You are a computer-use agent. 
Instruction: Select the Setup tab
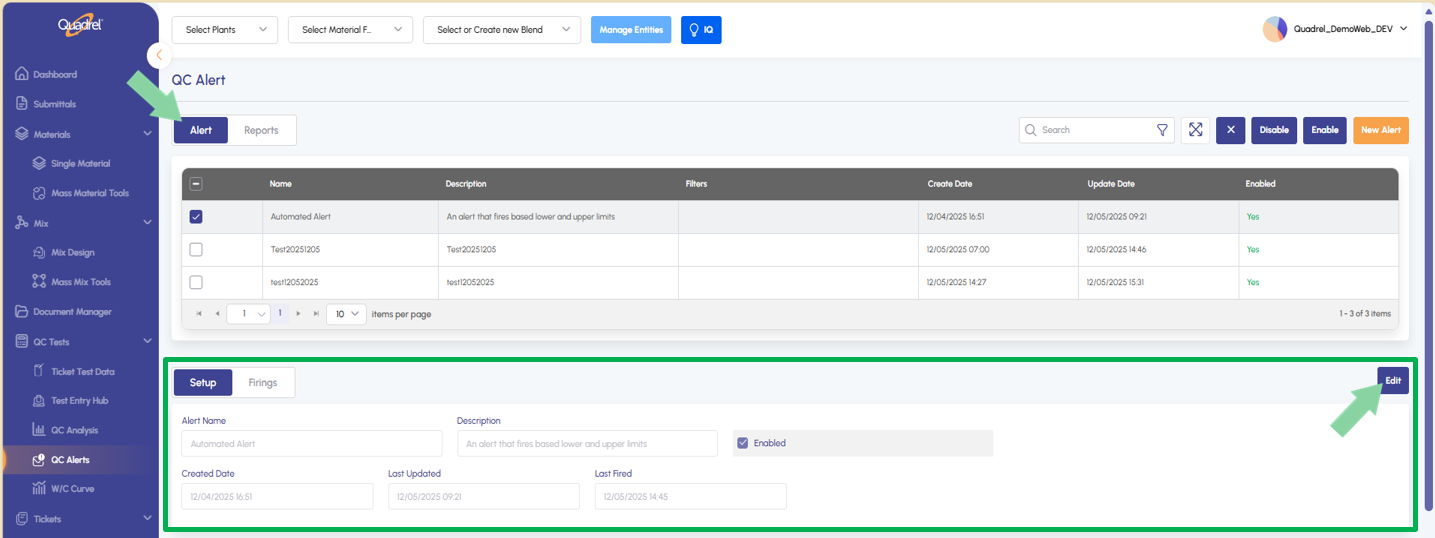click(203, 382)
